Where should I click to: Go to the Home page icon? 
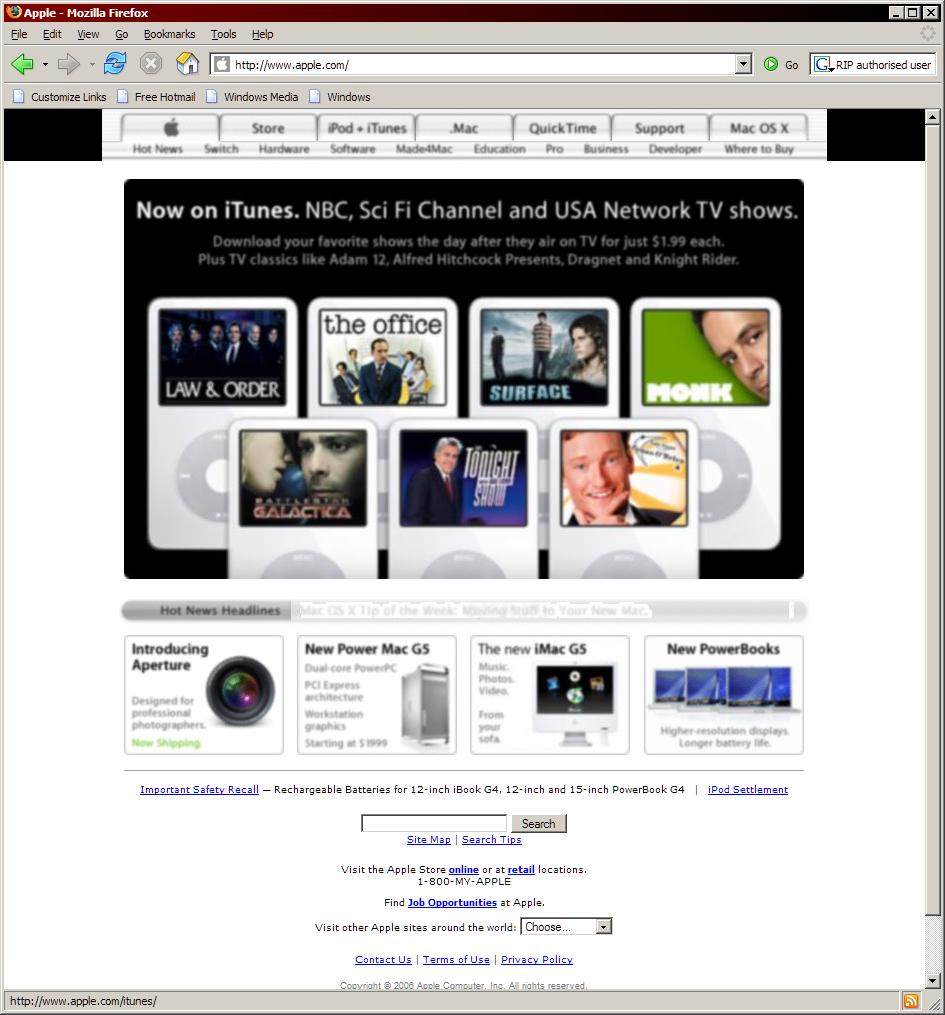point(187,63)
